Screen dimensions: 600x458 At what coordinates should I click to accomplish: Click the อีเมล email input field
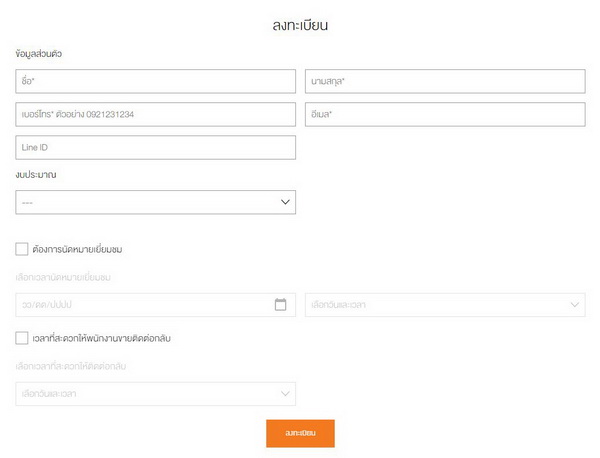[x=445, y=114]
